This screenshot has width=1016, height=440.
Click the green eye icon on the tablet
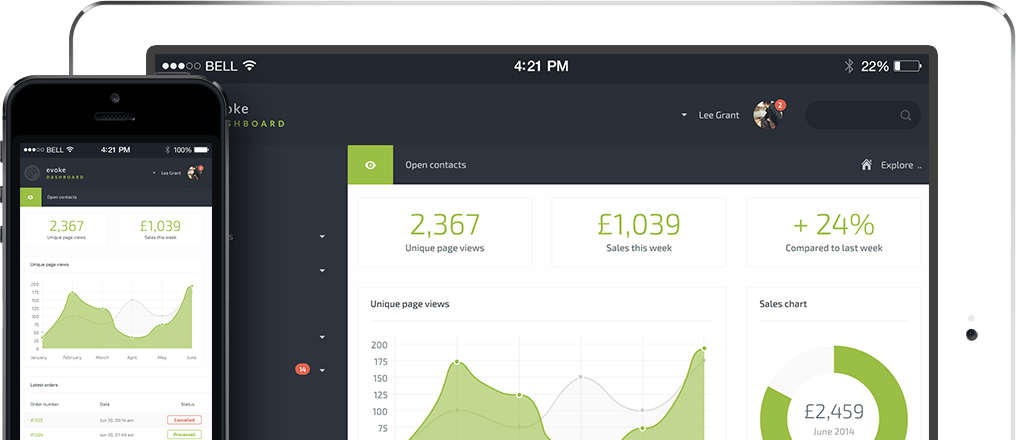(370, 165)
